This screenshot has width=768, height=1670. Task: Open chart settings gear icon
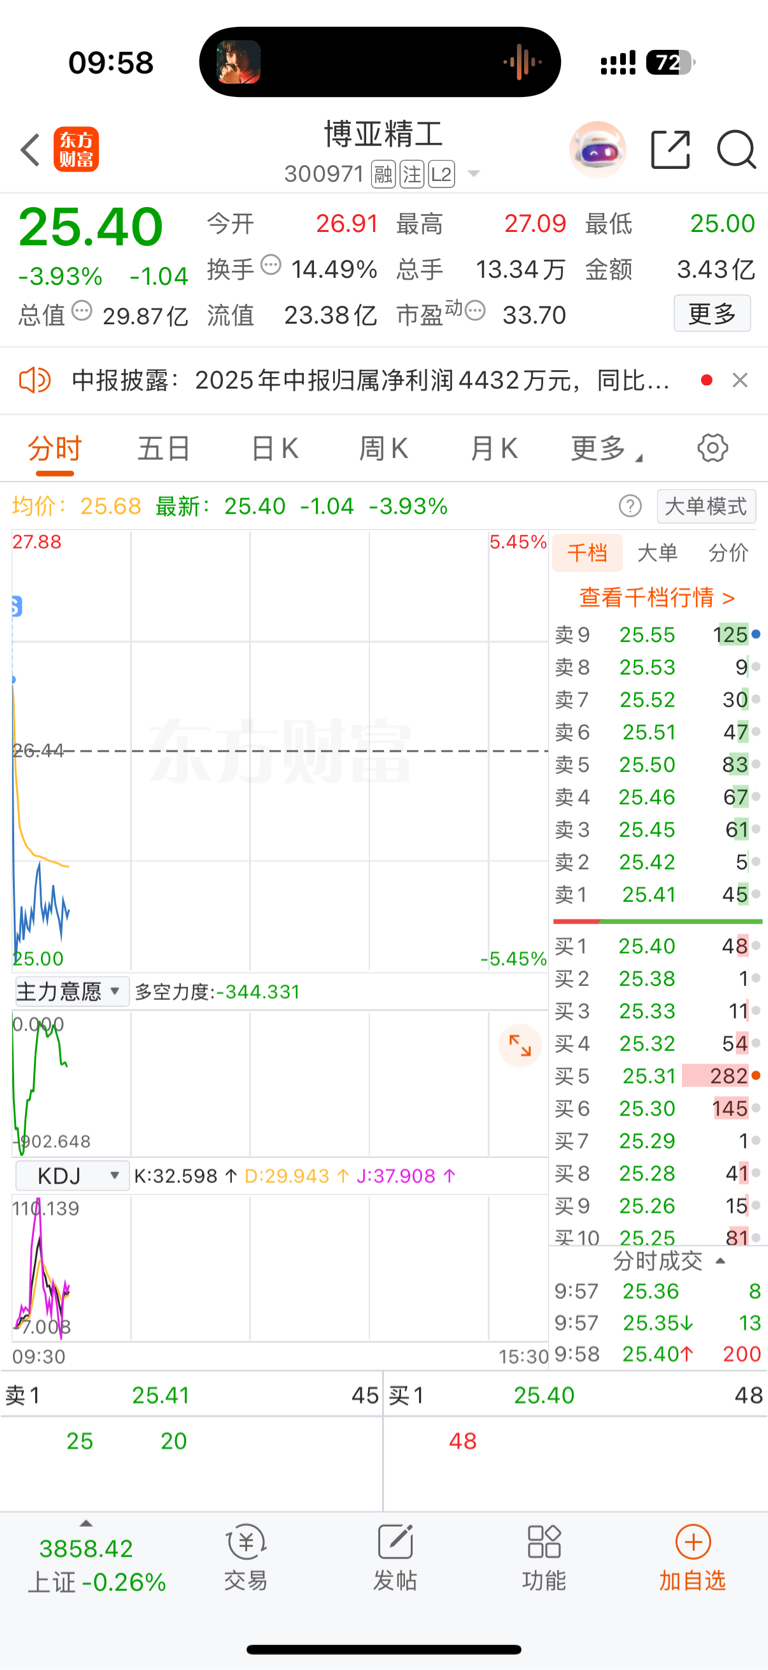tap(713, 448)
